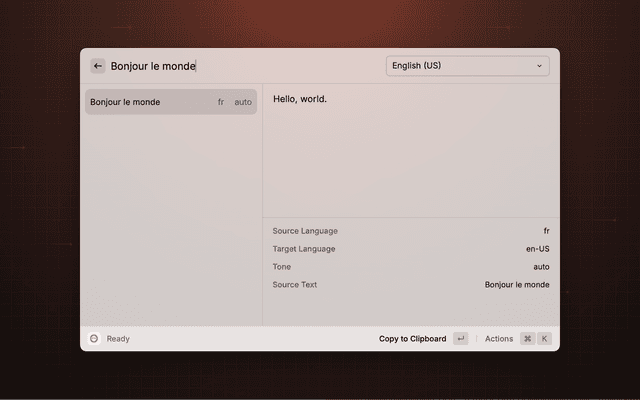Click the Ready status text
Screen dimensions: 640x400
click(x=118, y=339)
